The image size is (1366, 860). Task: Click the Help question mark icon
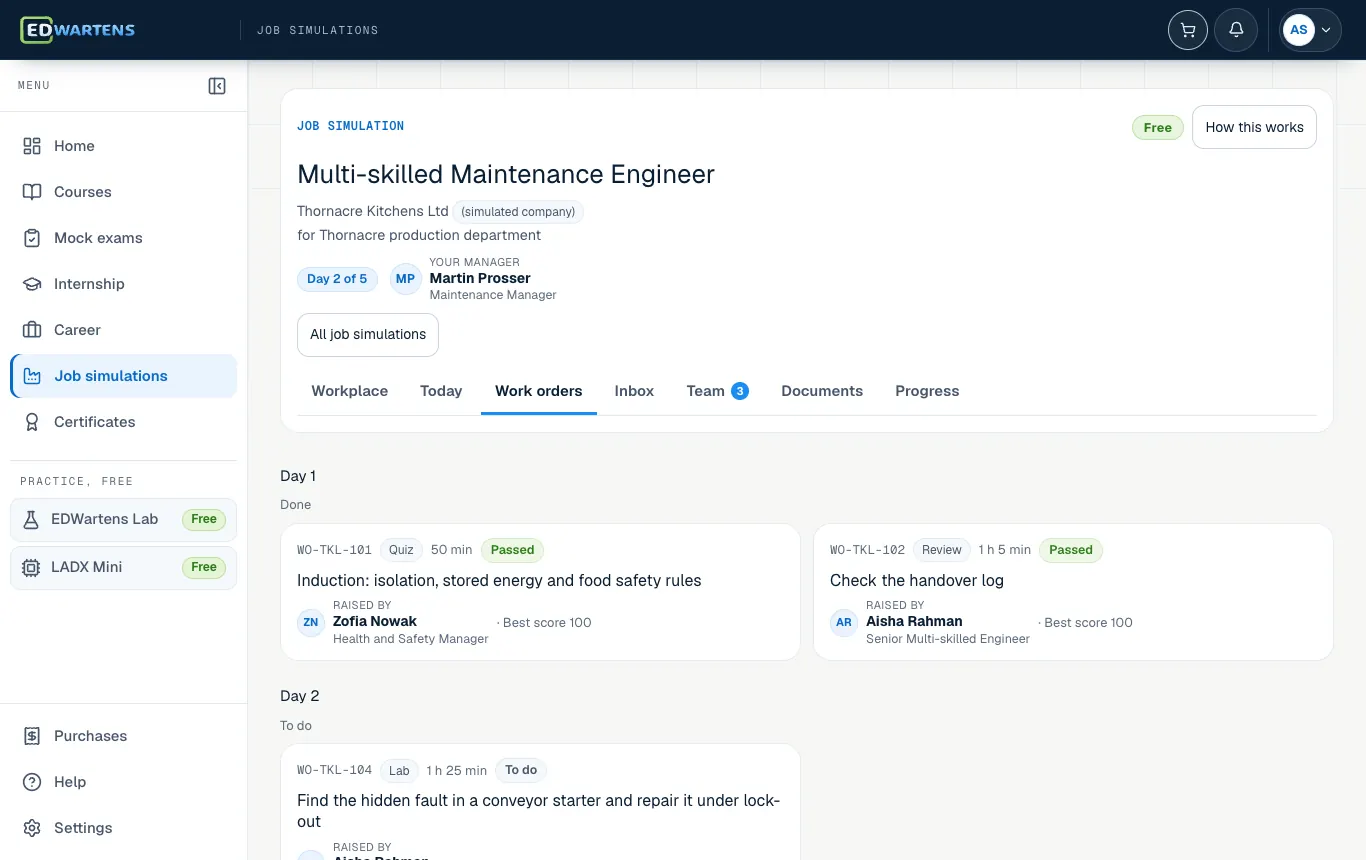32,782
